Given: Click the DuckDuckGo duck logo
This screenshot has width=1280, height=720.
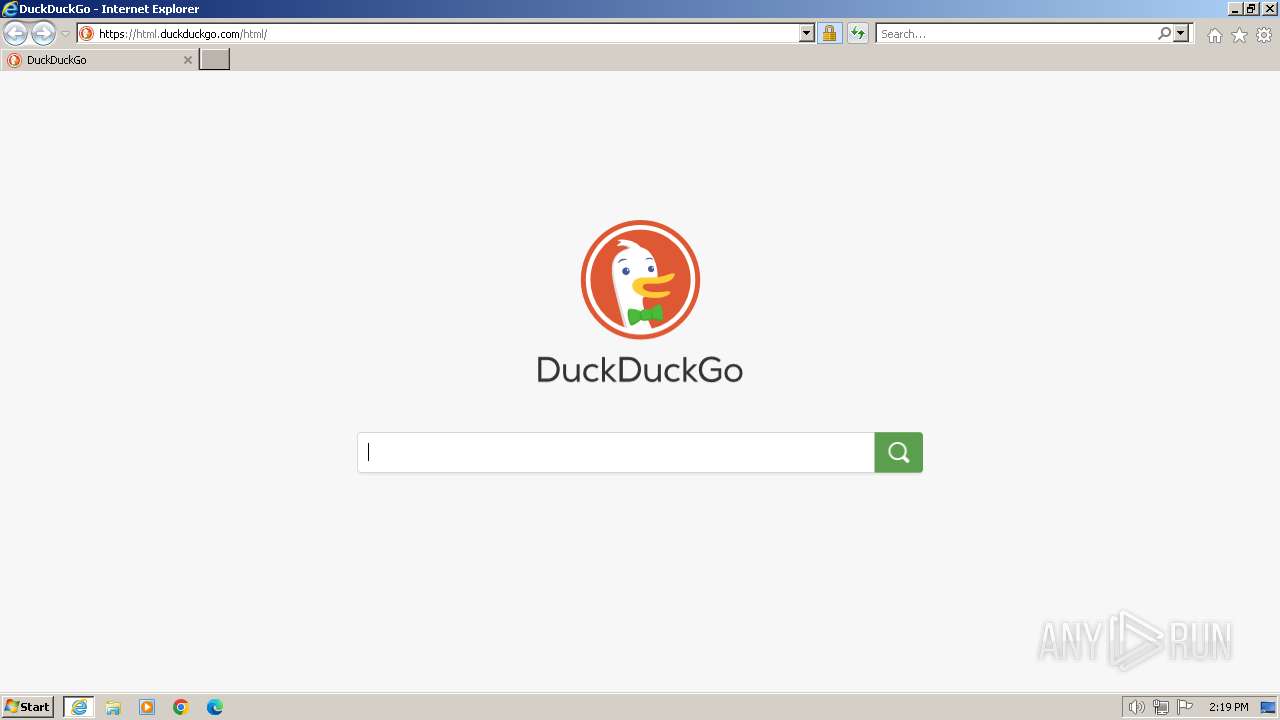Looking at the screenshot, I should pyautogui.click(x=640, y=280).
